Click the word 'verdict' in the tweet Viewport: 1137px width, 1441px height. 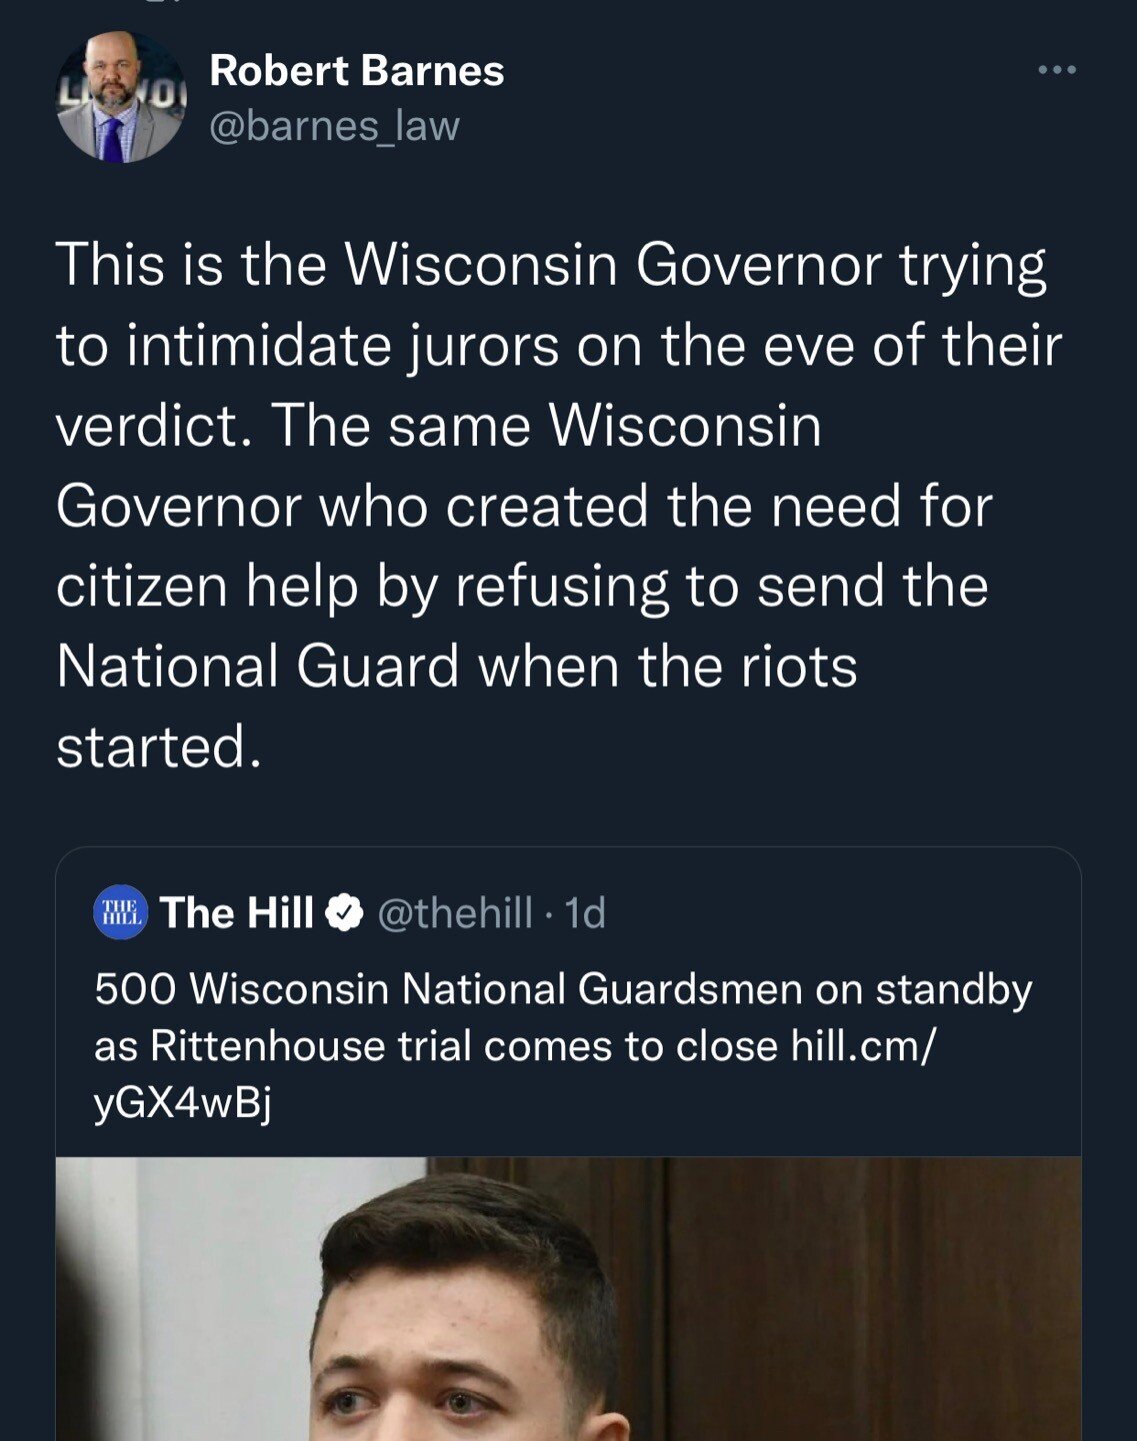pos(148,426)
